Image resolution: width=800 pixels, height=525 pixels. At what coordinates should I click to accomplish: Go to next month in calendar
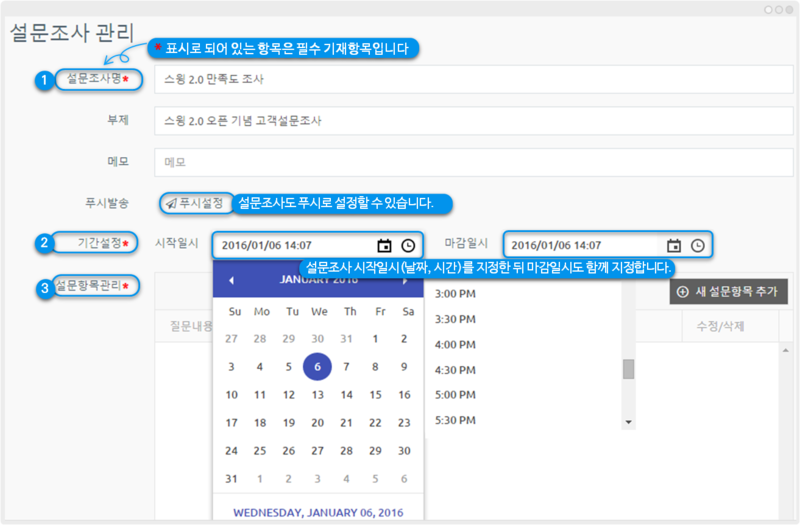tap(405, 282)
